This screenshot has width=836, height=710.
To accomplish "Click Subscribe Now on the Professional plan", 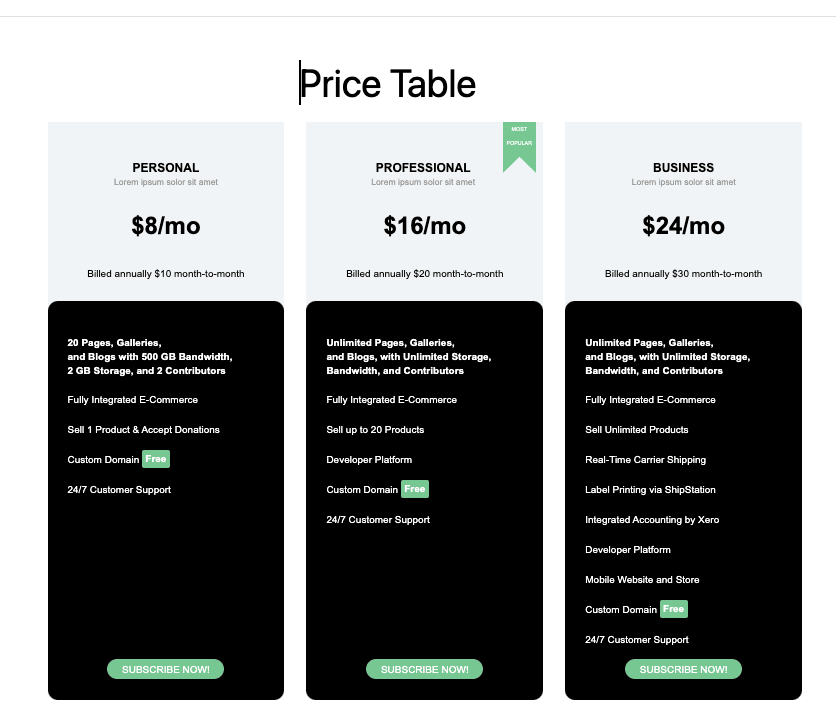I will [x=424, y=669].
